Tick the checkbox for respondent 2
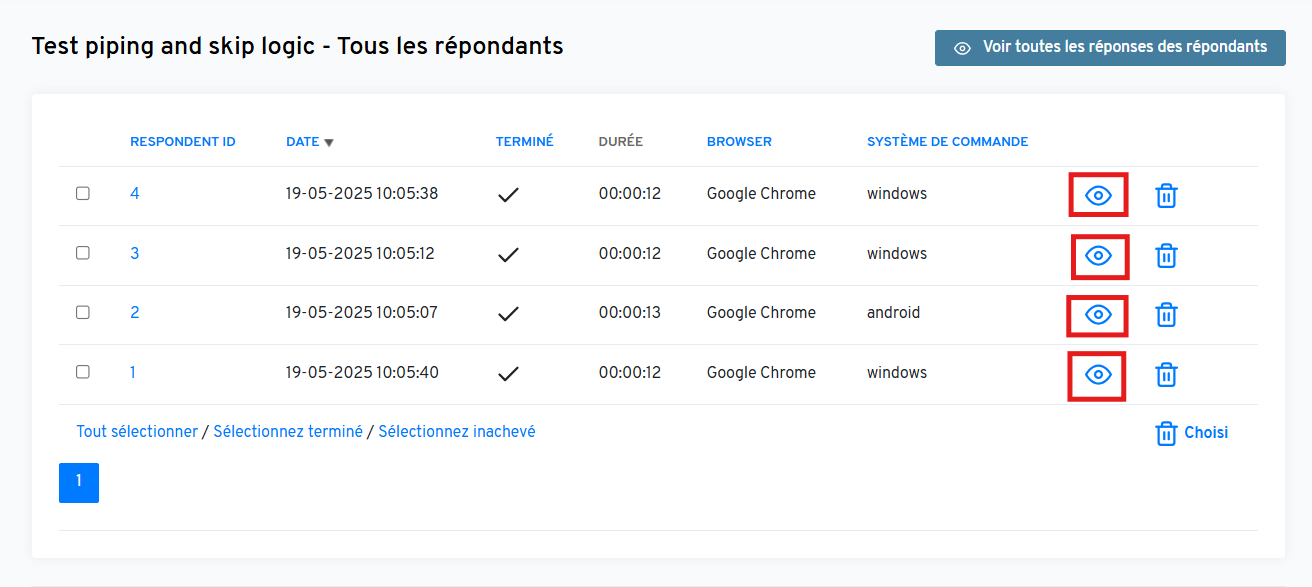The width and height of the screenshot is (1312, 587). (83, 312)
